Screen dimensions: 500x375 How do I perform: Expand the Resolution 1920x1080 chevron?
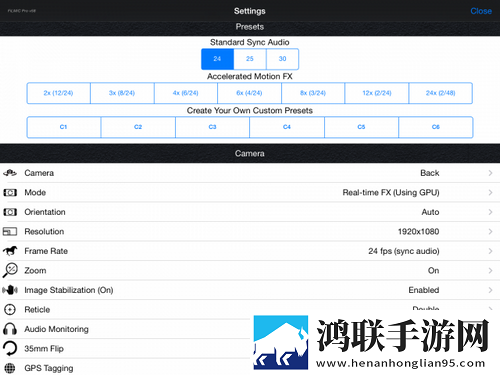coord(490,231)
